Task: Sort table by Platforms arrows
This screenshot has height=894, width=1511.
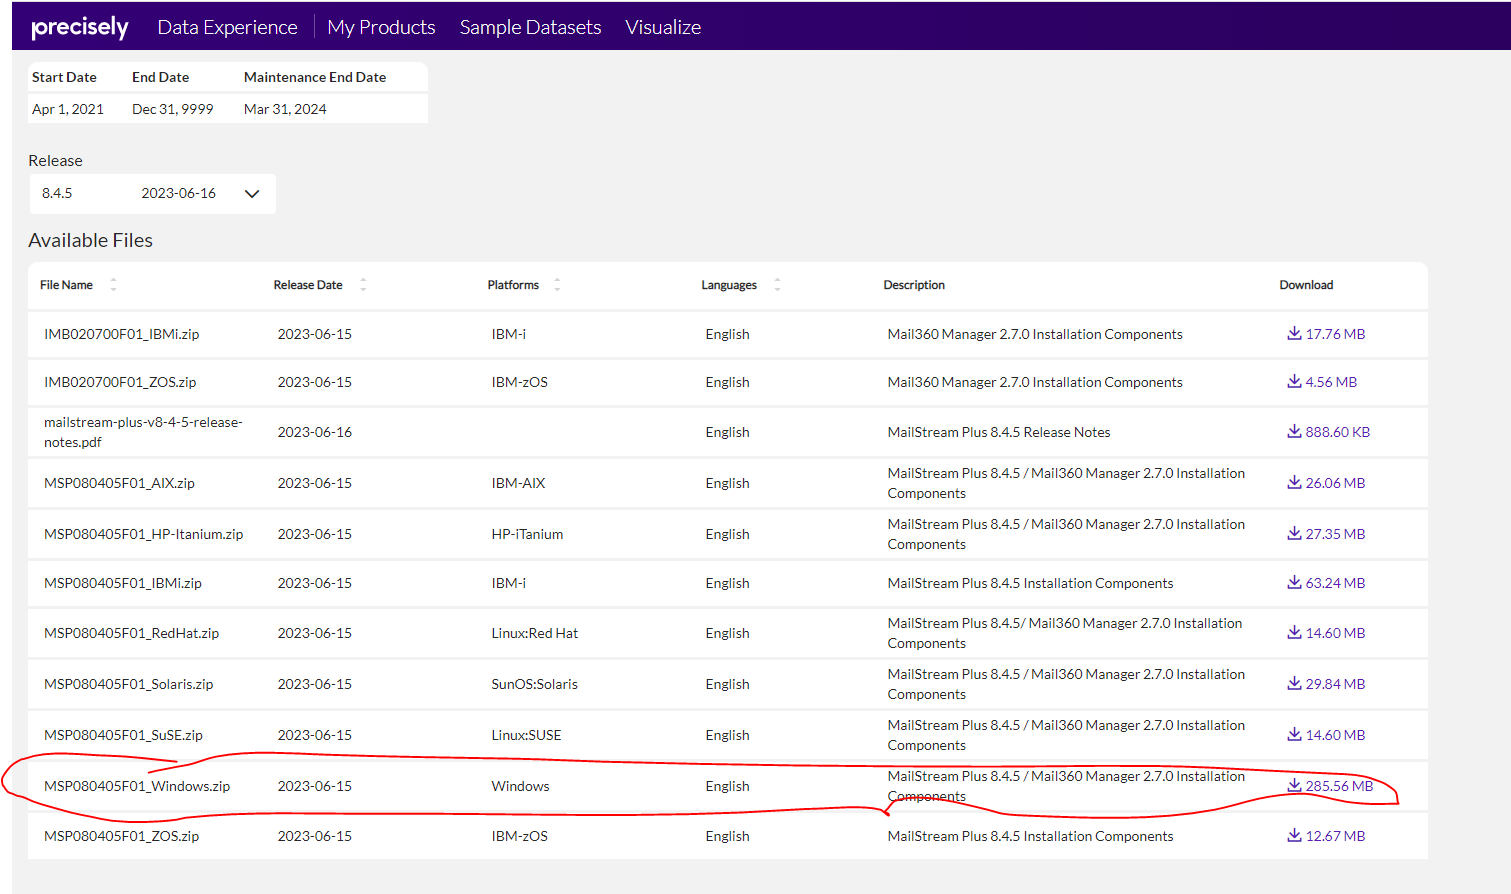Action: click(x=557, y=285)
